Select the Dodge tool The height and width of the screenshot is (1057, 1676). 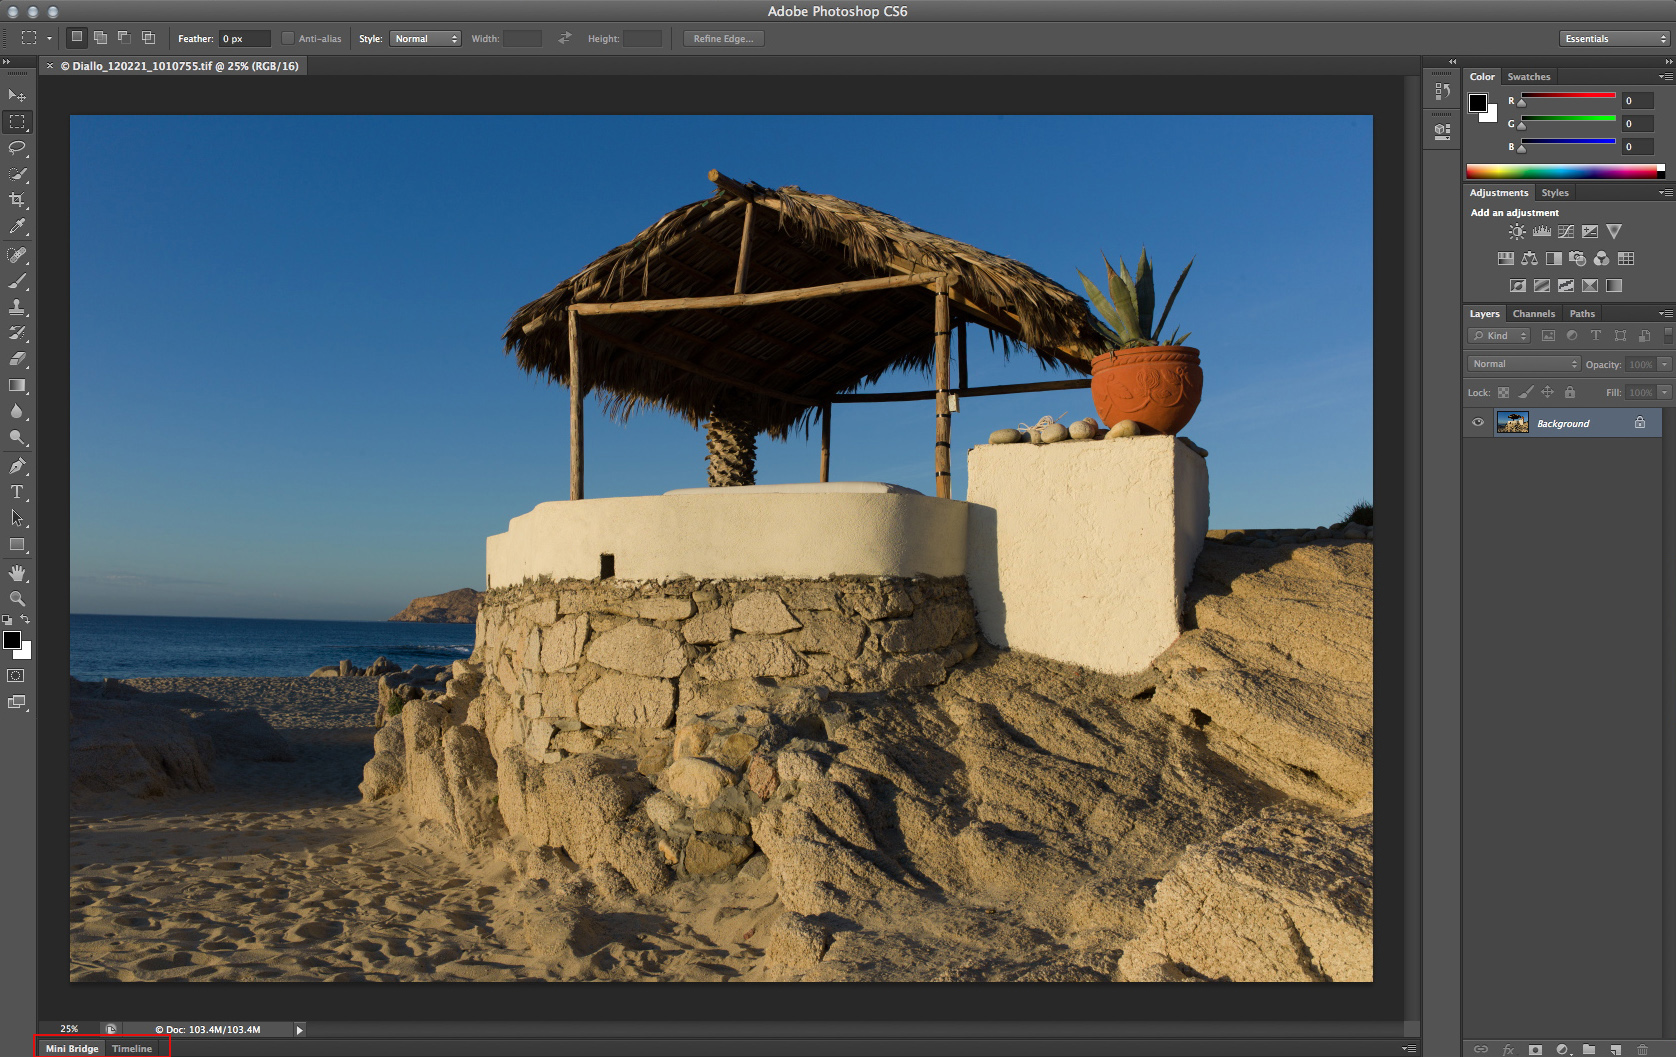(x=17, y=437)
